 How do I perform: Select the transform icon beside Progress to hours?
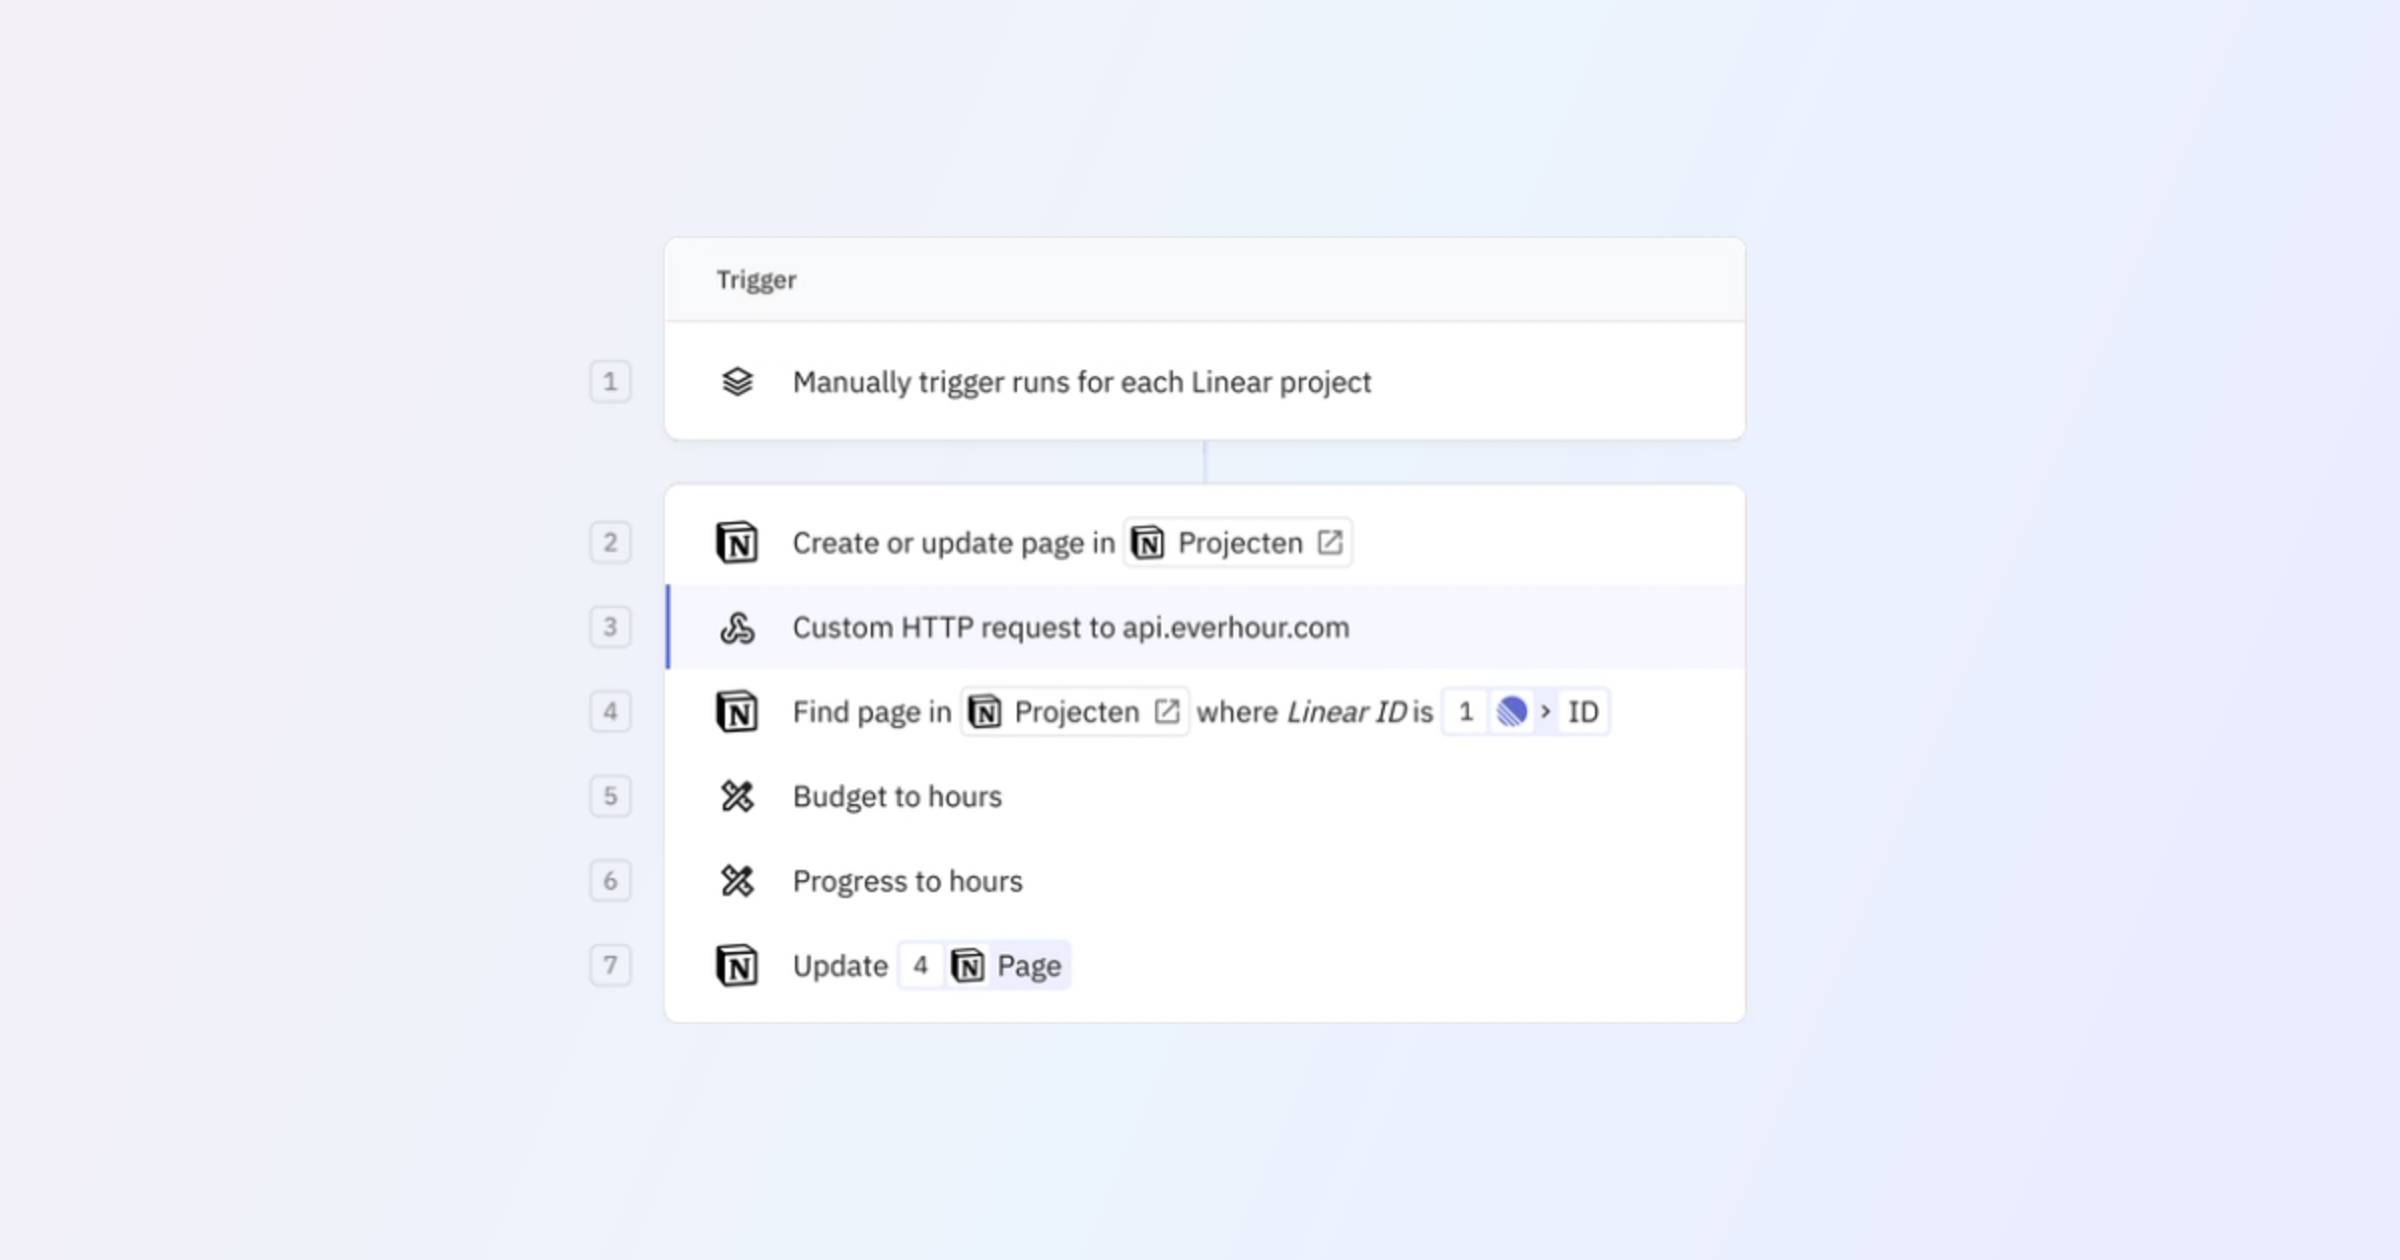[x=737, y=880]
